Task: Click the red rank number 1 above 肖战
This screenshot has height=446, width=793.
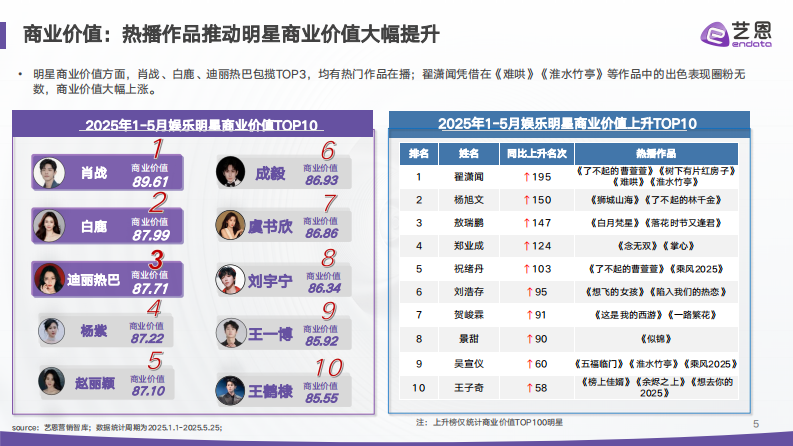Action: pyautogui.click(x=156, y=150)
